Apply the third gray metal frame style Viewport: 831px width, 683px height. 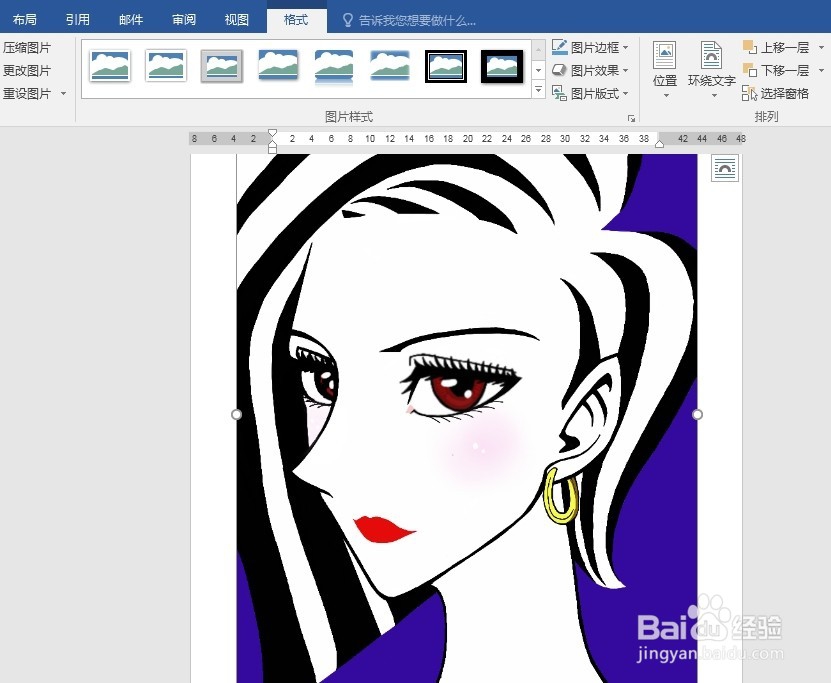222,66
